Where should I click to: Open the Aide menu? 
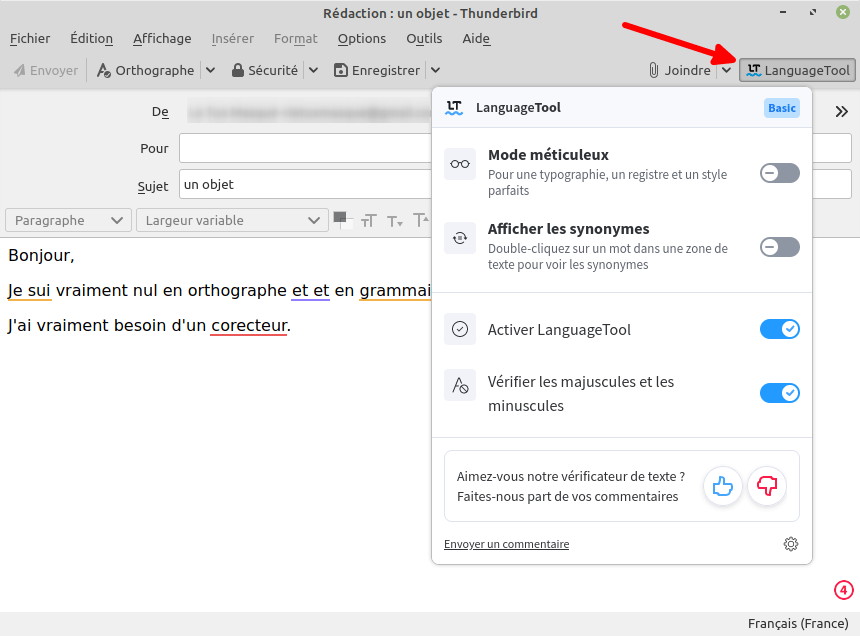pos(476,38)
